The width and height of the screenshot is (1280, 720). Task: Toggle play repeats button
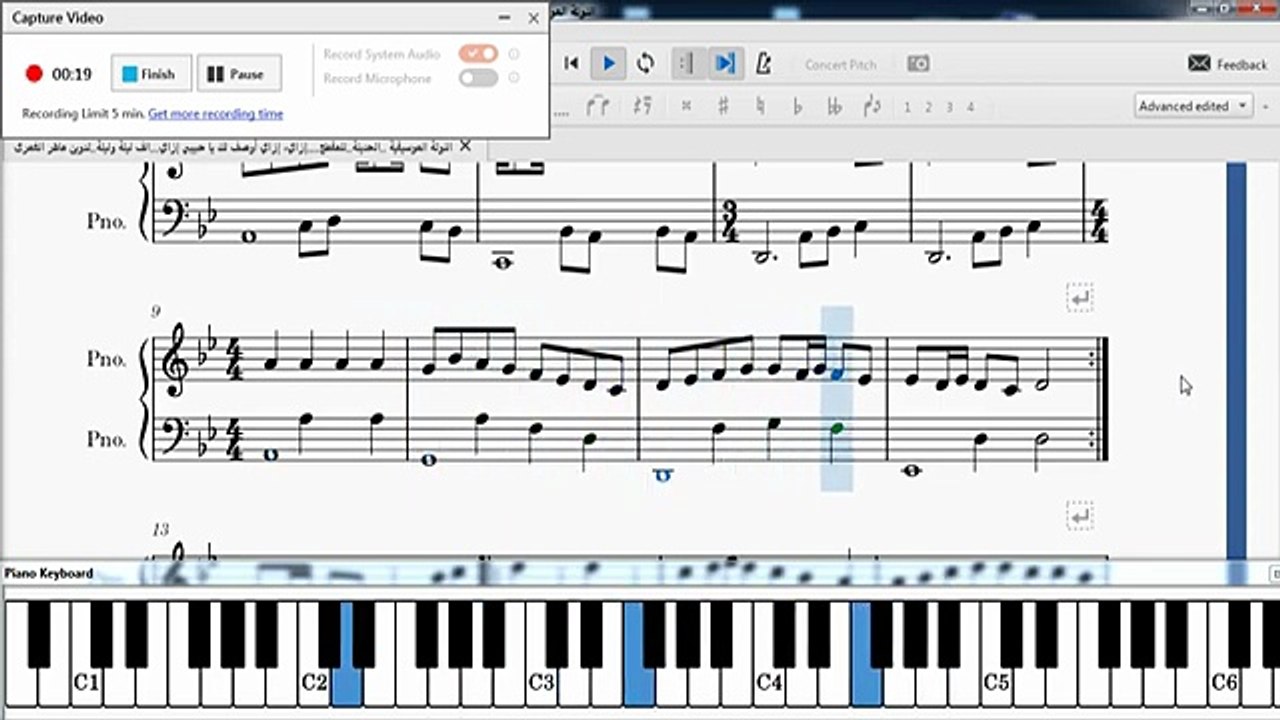tap(686, 64)
